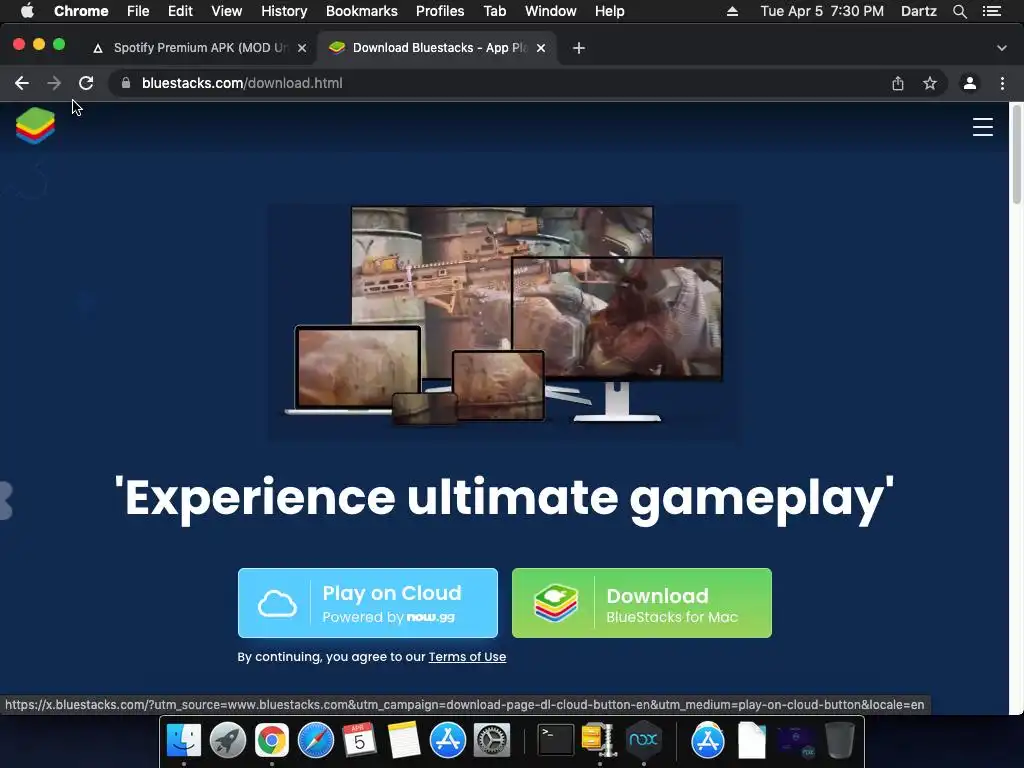
Task: Click the Dartz user name in menu bar
Action: tap(919, 11)
